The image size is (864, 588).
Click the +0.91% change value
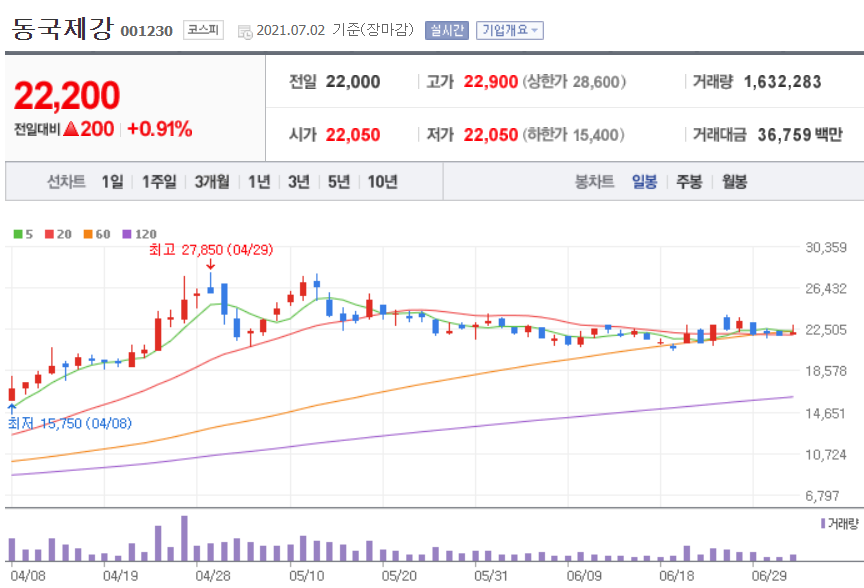pyautogui.click(x=159, y=130)
